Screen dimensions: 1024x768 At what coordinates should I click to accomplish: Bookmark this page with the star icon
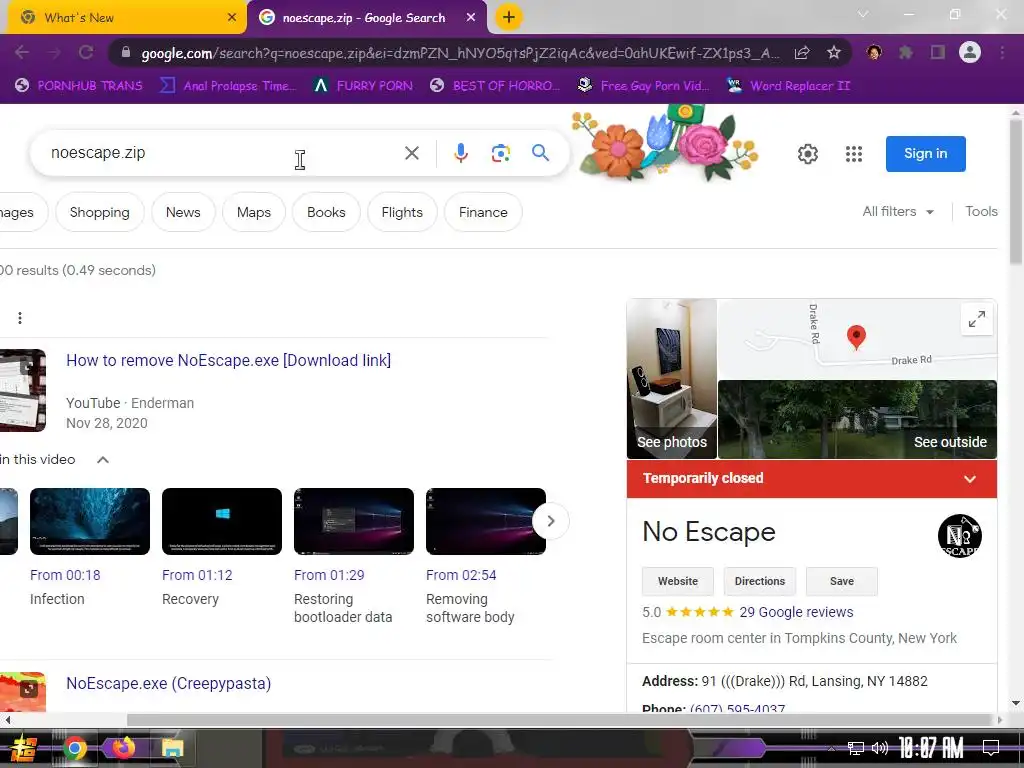coord(833,52)
